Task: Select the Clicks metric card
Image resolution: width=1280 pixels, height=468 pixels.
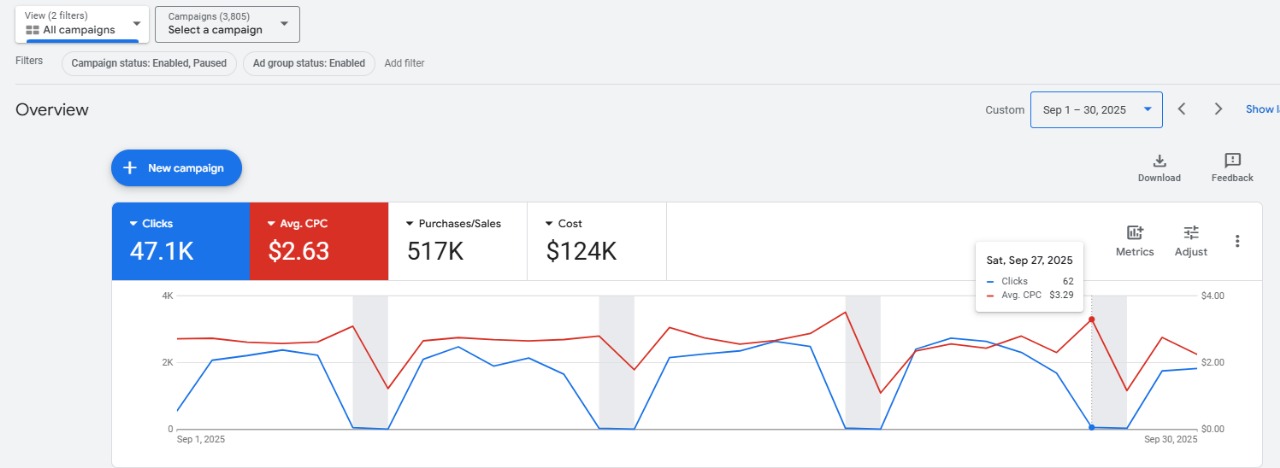Action: 180,241
